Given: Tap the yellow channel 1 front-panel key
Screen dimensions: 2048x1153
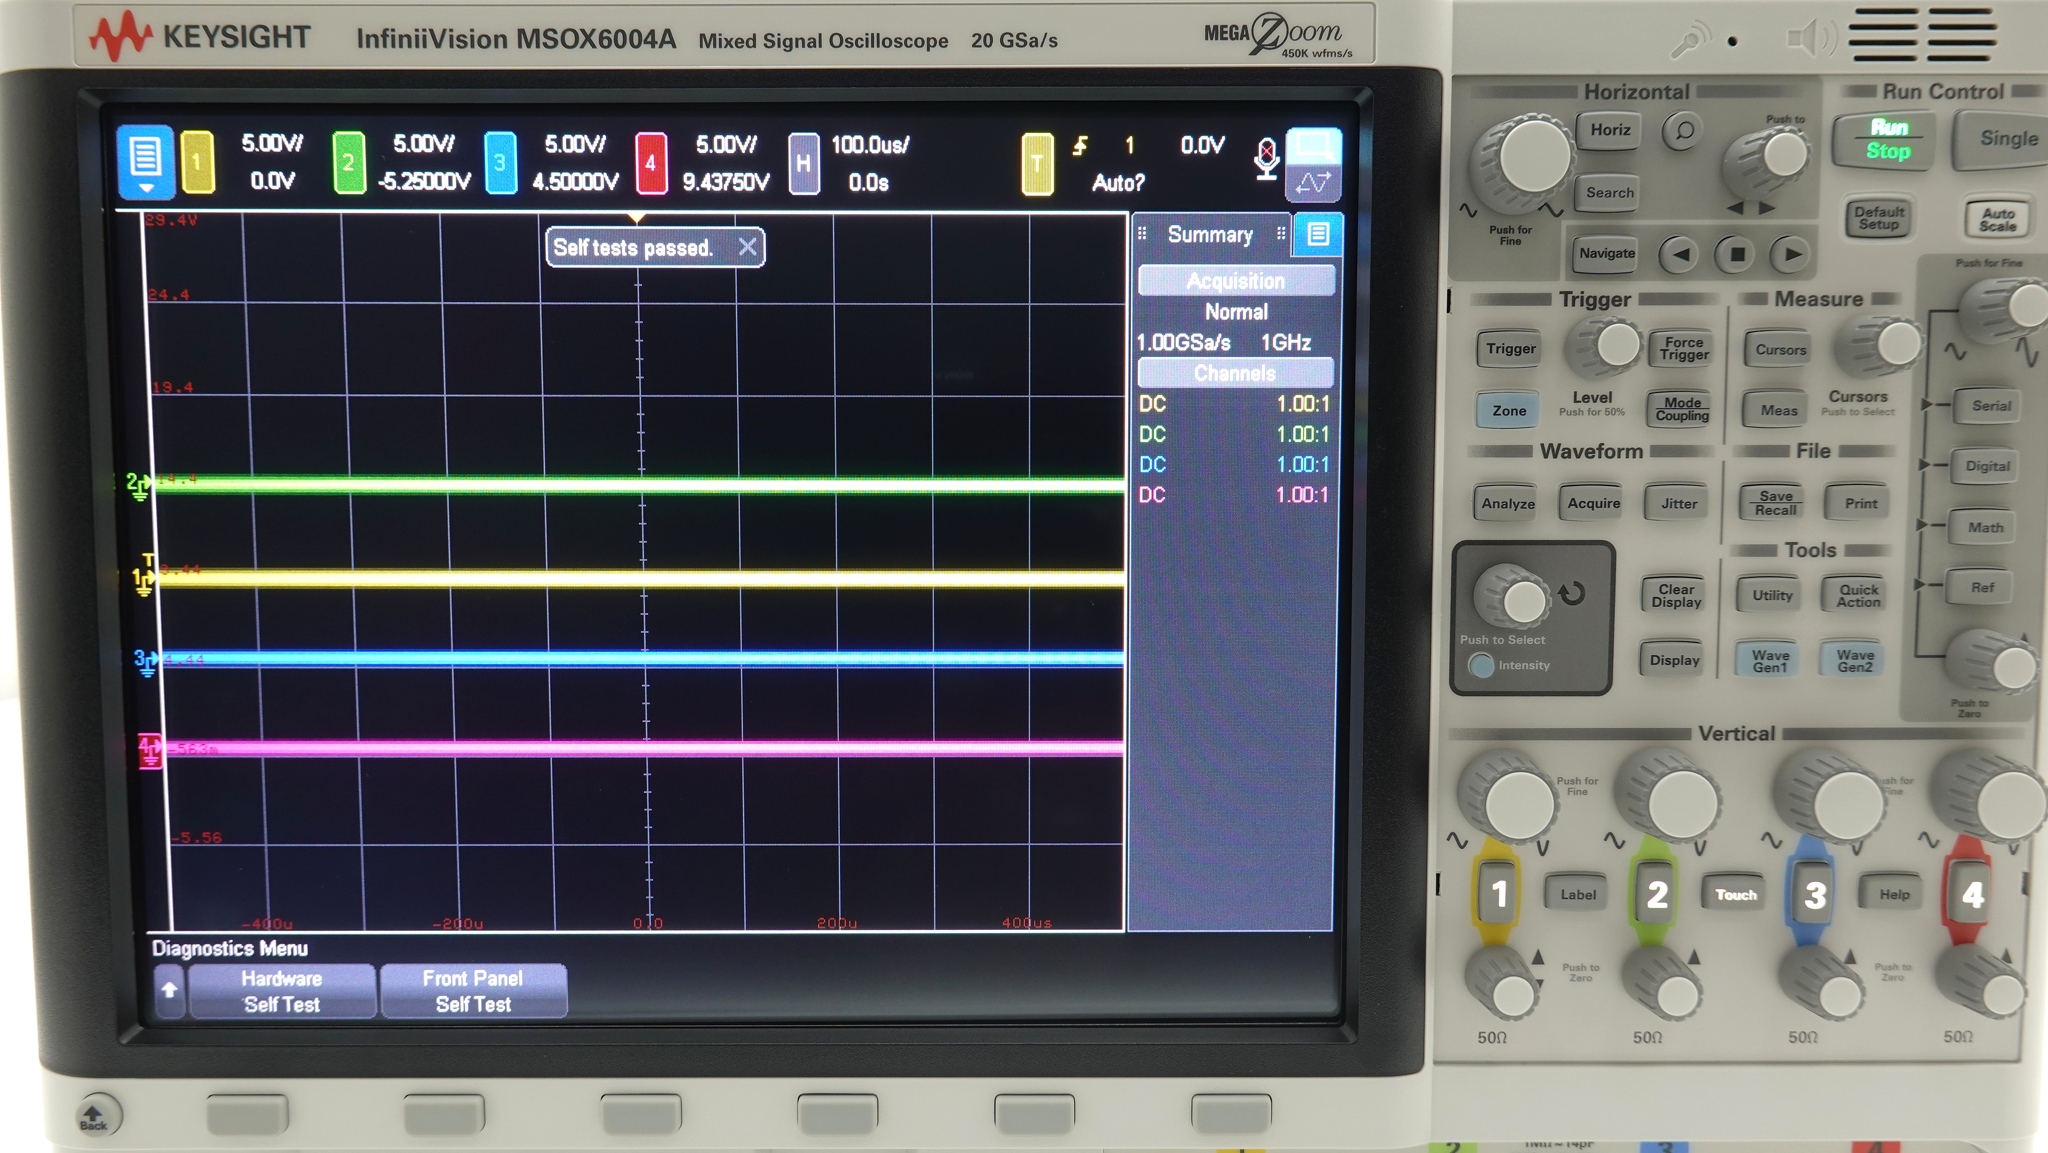Looking at the screenshot, I should (1498, 893).
